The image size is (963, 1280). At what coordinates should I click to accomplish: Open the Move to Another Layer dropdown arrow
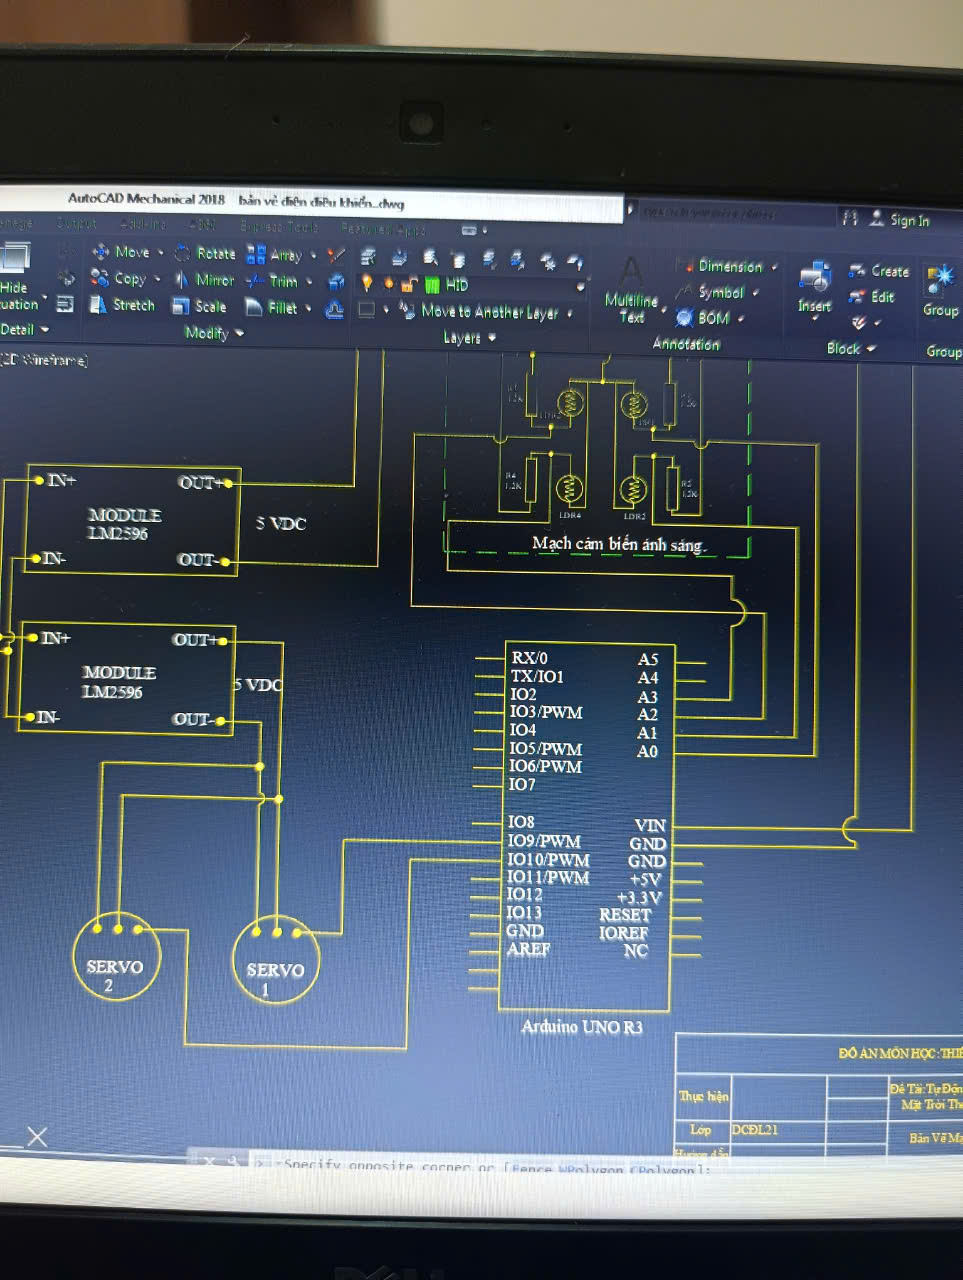coord(570,314)
